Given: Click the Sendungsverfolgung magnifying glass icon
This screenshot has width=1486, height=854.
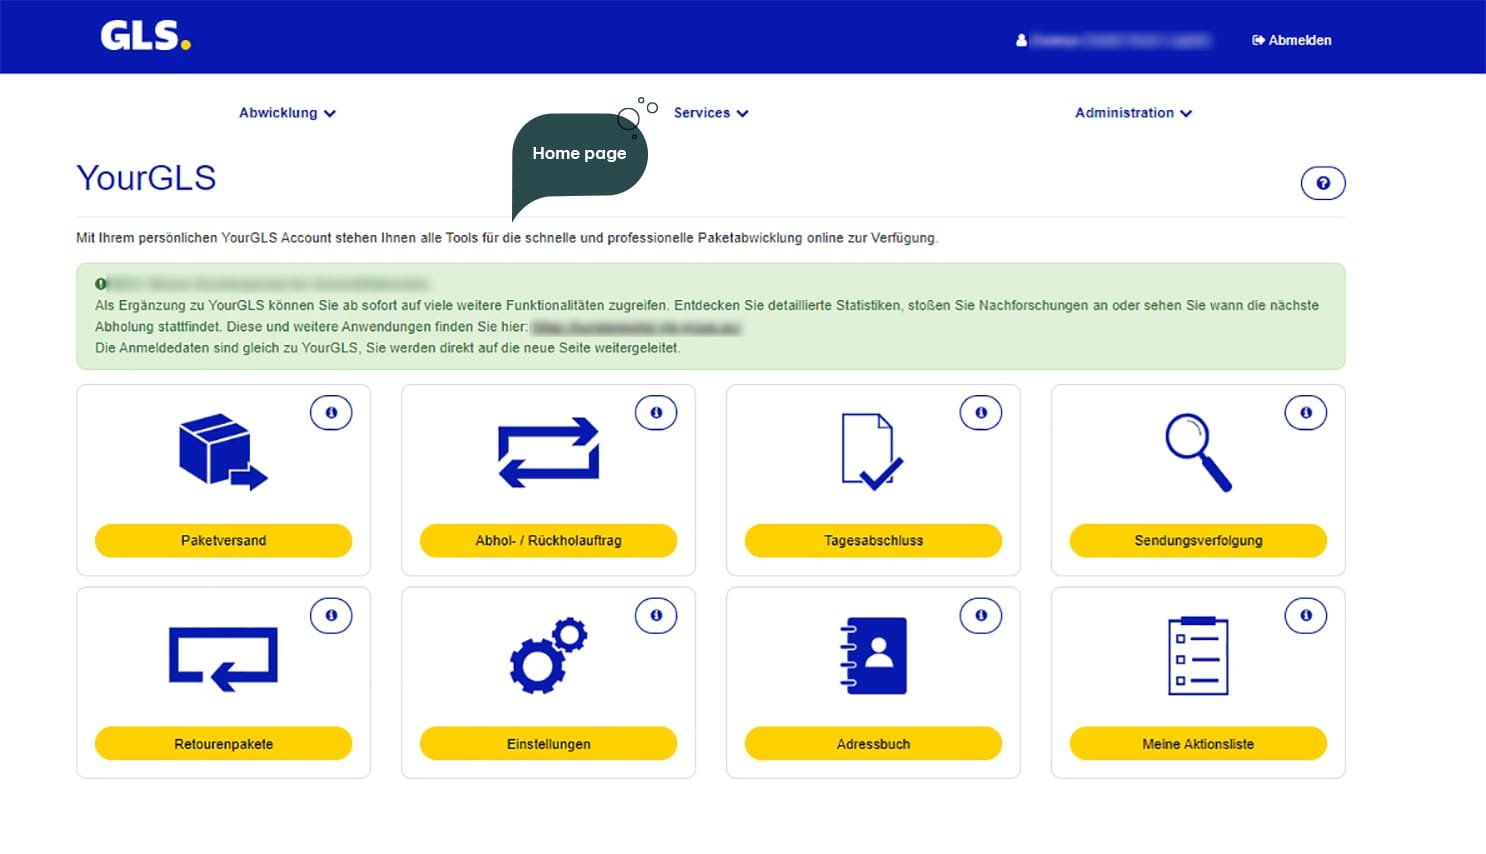Looking at the screenshot, I should click(1197, 452).
